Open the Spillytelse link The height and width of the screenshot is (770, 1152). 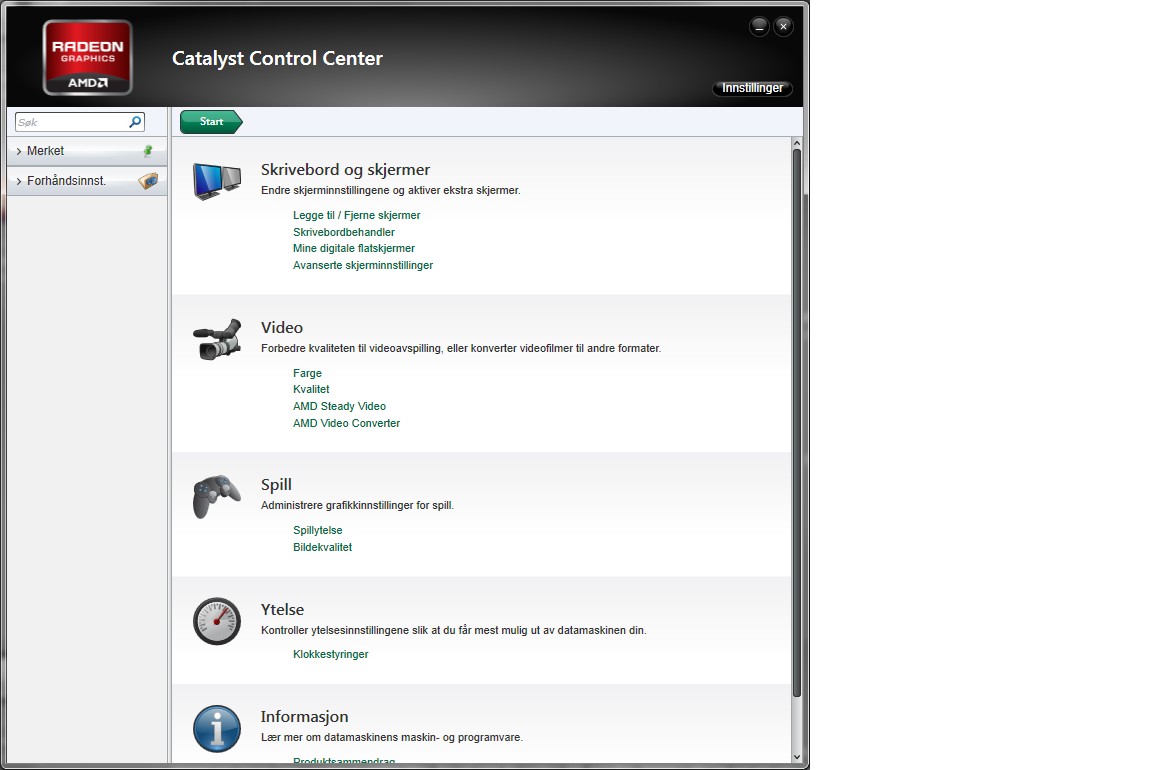click(317, 530)
